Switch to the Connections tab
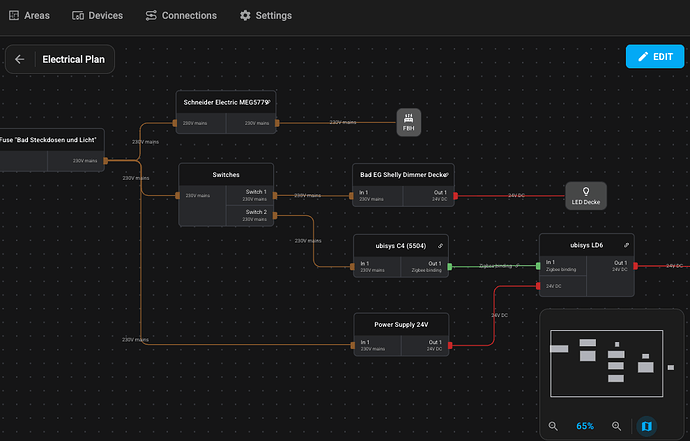 pyautogui.click(x=181, y=15)
